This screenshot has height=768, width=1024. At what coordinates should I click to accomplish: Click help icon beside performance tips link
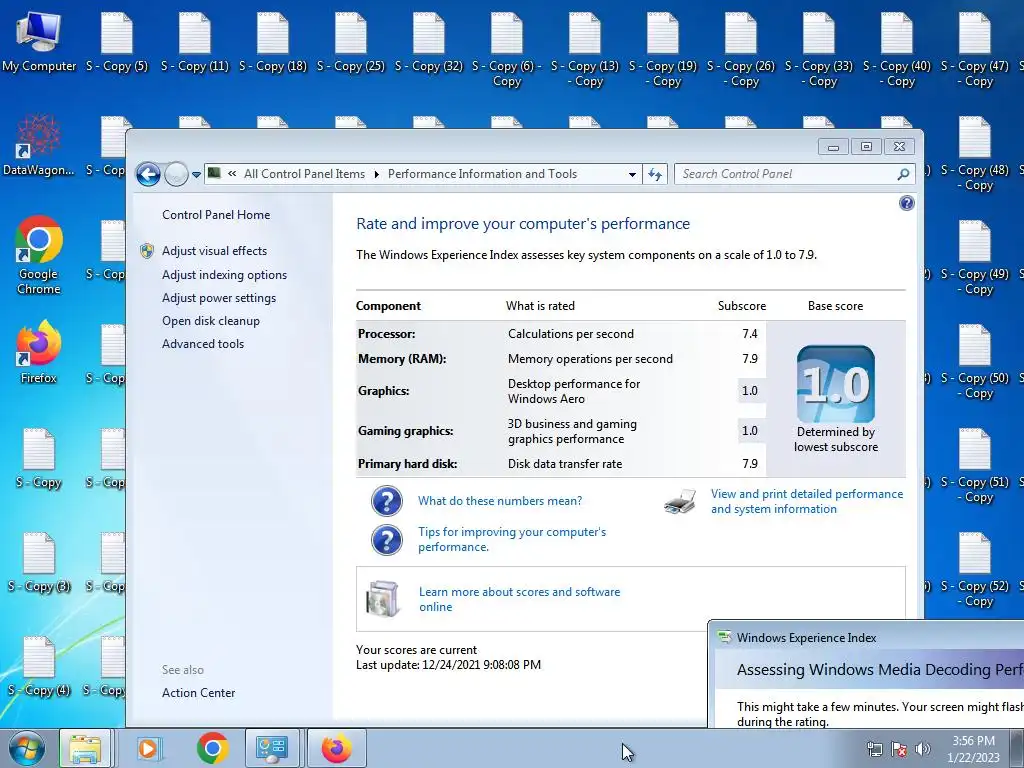click(387, 540)
